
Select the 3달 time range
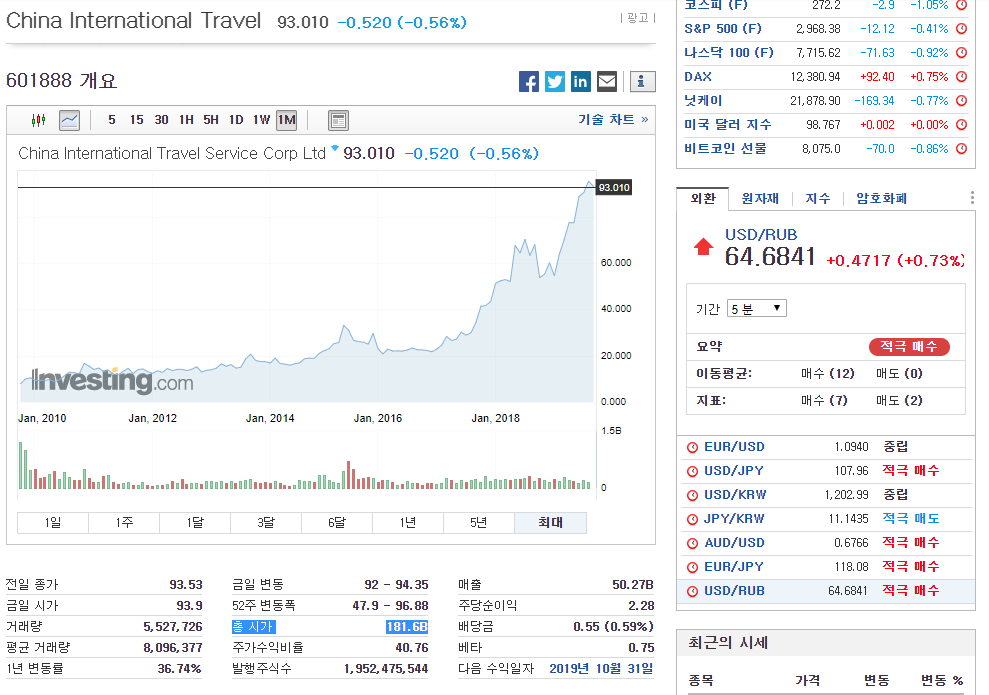pyautogui.click(x=266, y=523)
